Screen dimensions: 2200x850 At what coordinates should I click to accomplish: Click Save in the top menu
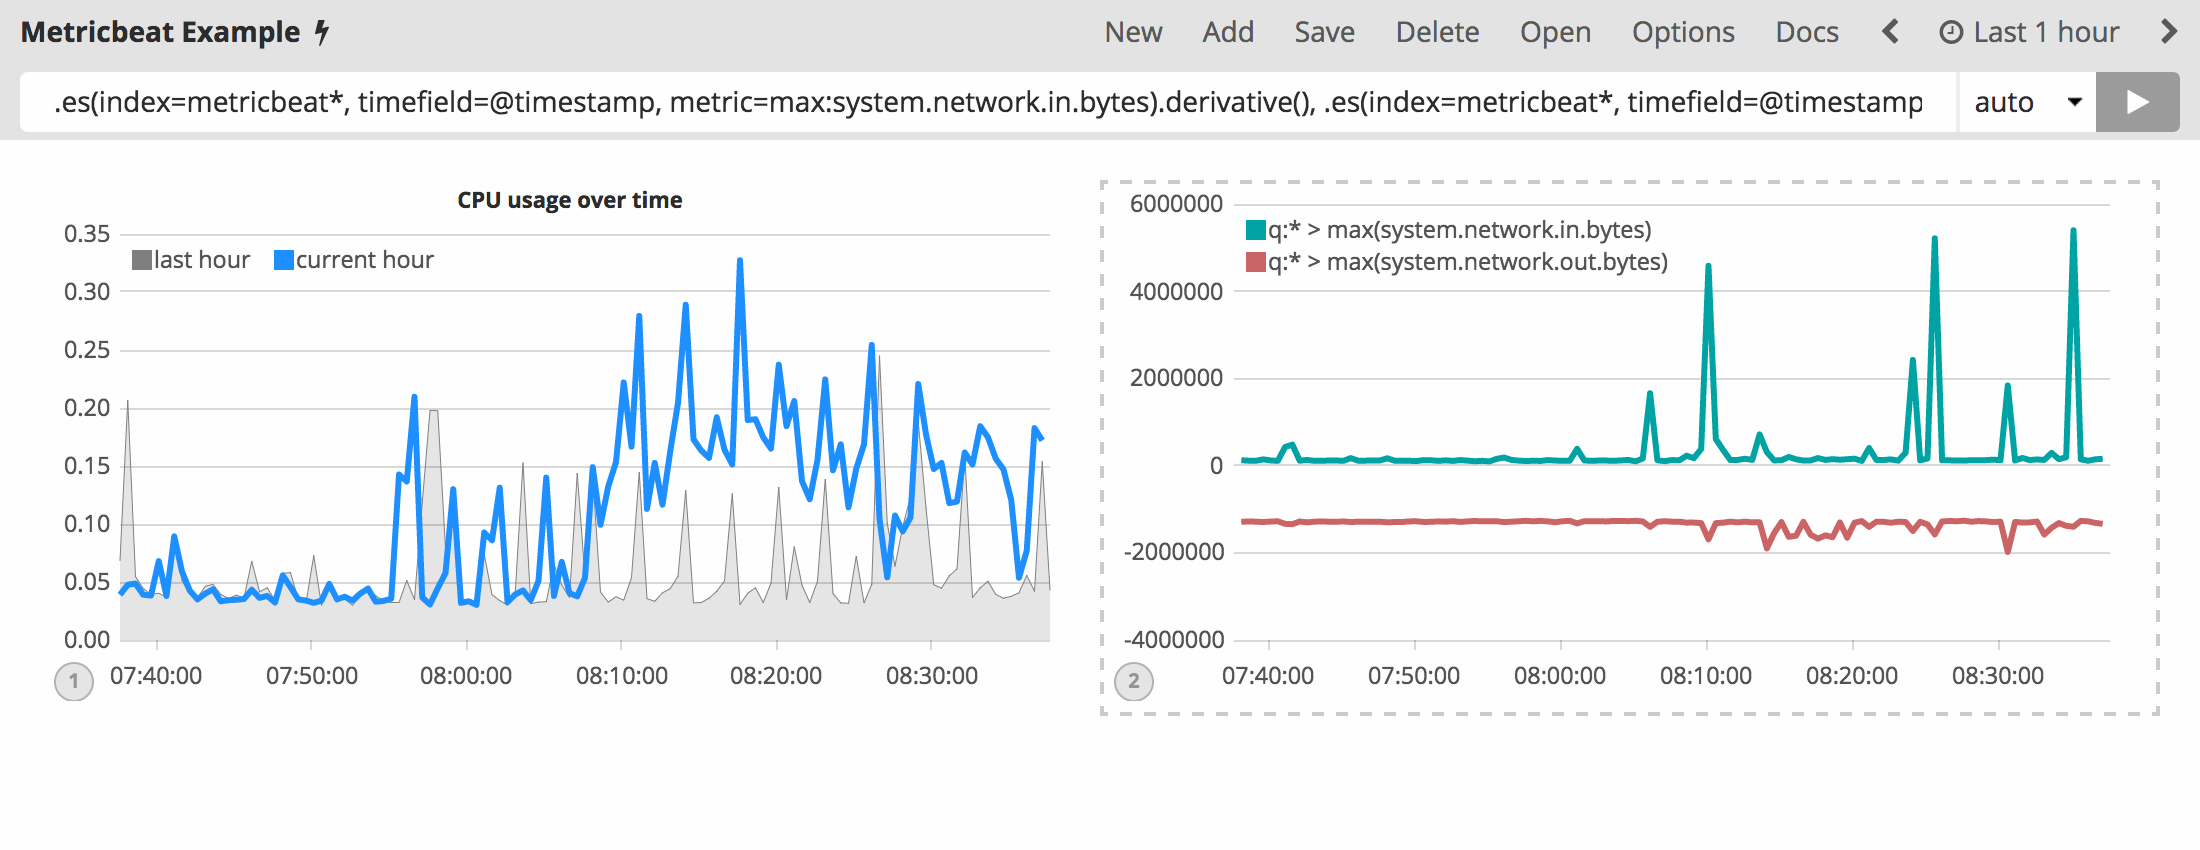pos(1324,32)
